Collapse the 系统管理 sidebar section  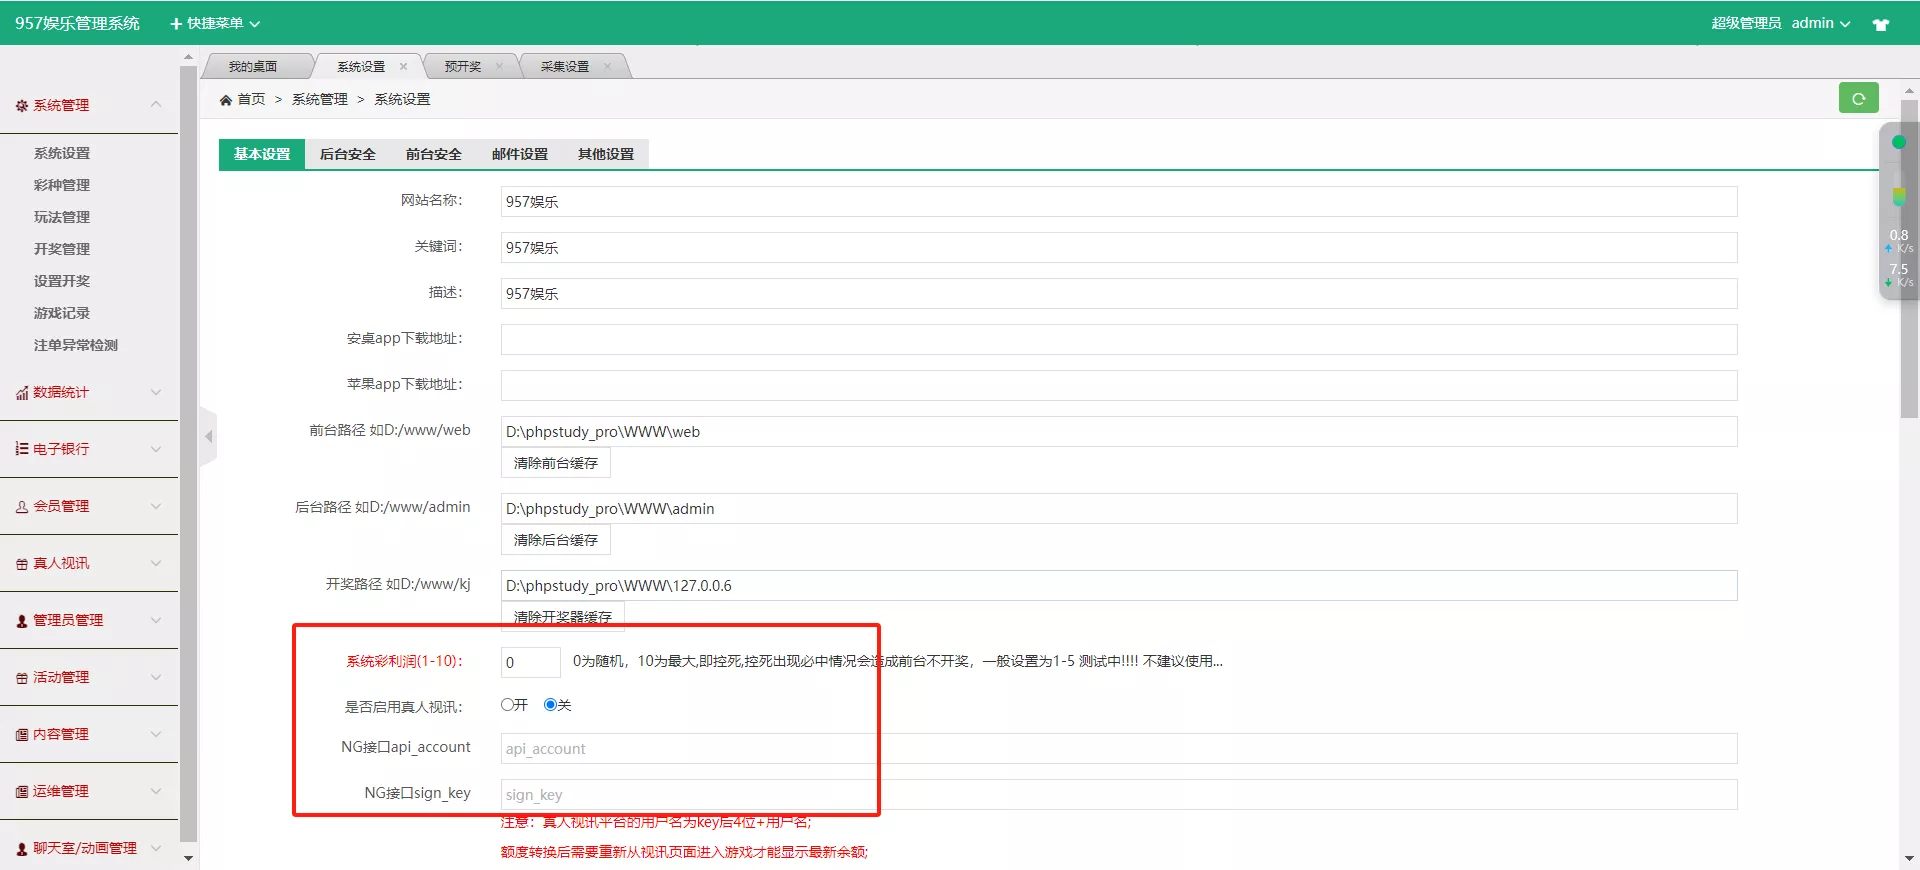[156, 105]
